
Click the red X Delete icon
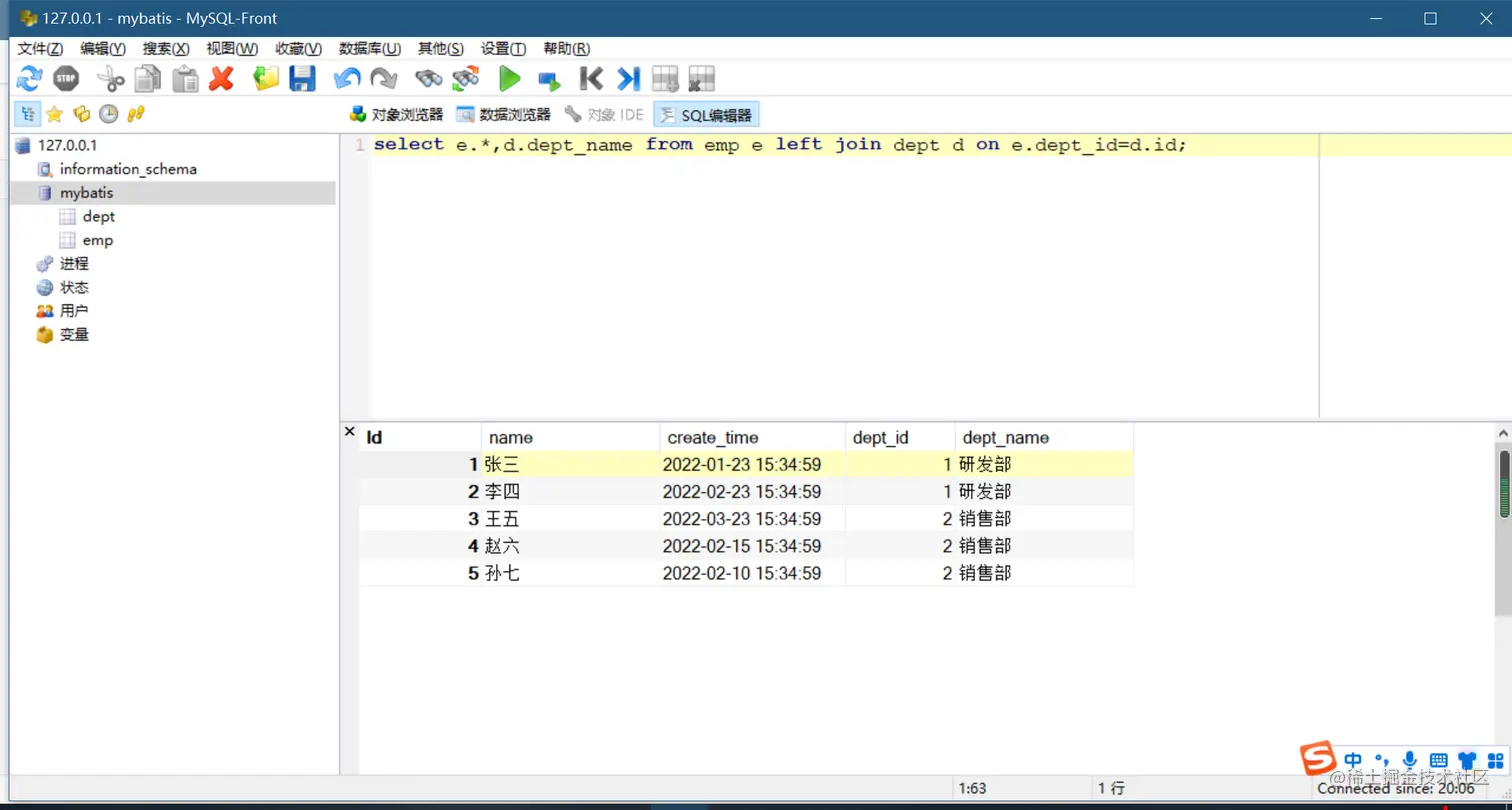coord(221,78)
